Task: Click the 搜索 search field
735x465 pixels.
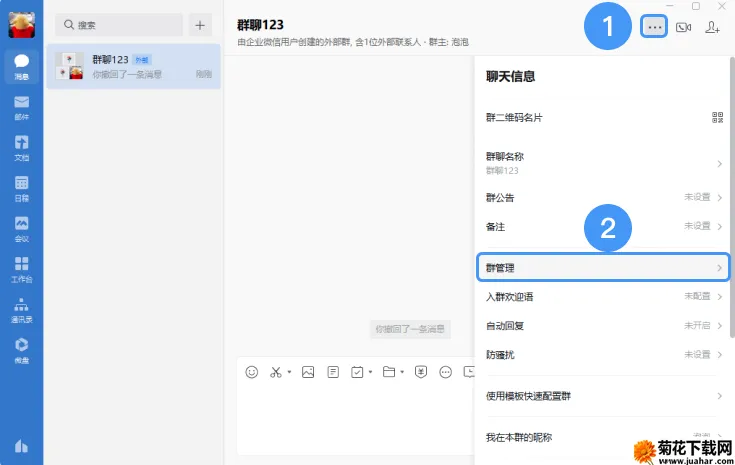Action: [119, 25]
